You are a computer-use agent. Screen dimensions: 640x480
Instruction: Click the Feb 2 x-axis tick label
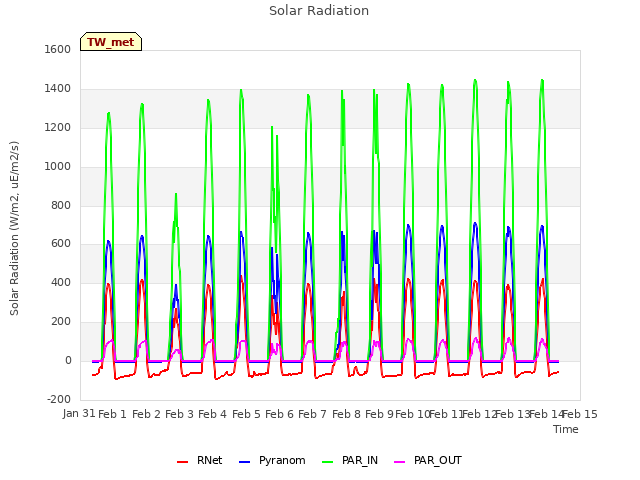tap(146, 414)
